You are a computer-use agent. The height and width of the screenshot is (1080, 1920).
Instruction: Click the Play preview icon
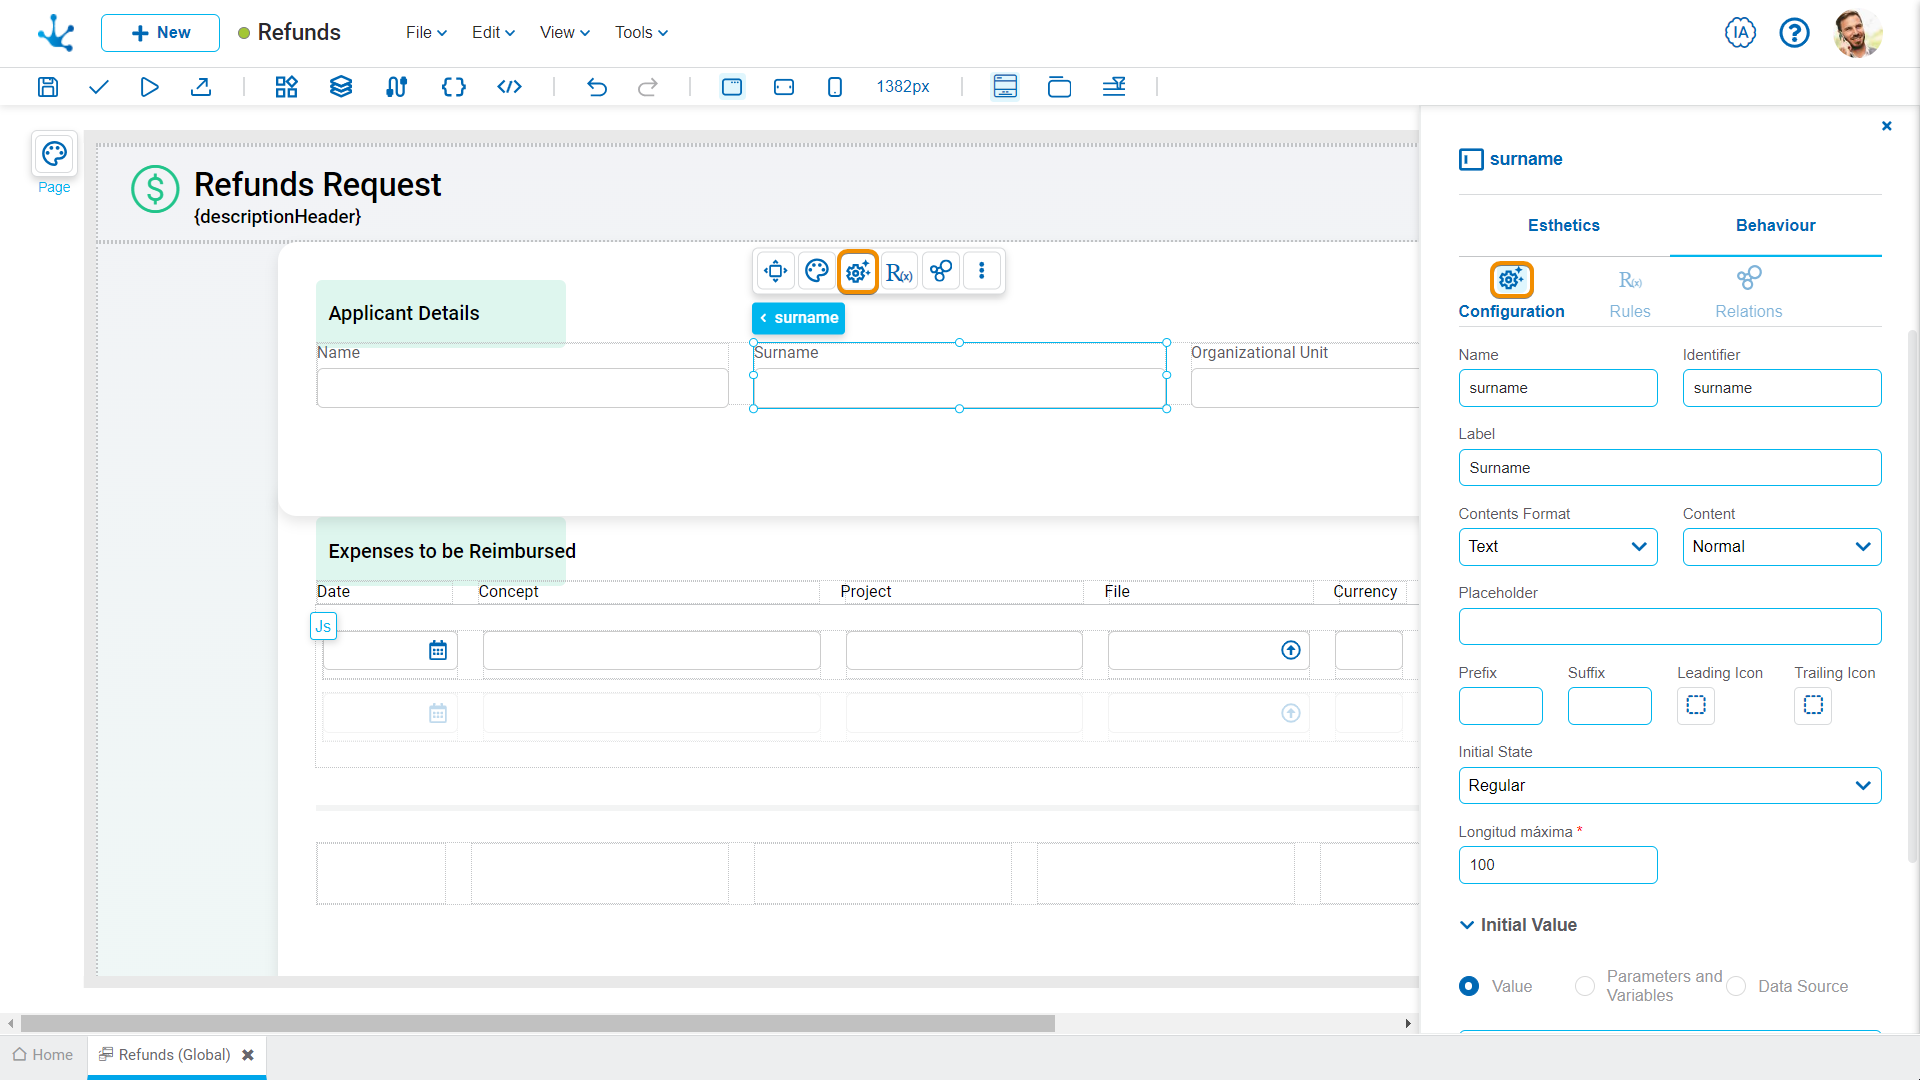149,87
